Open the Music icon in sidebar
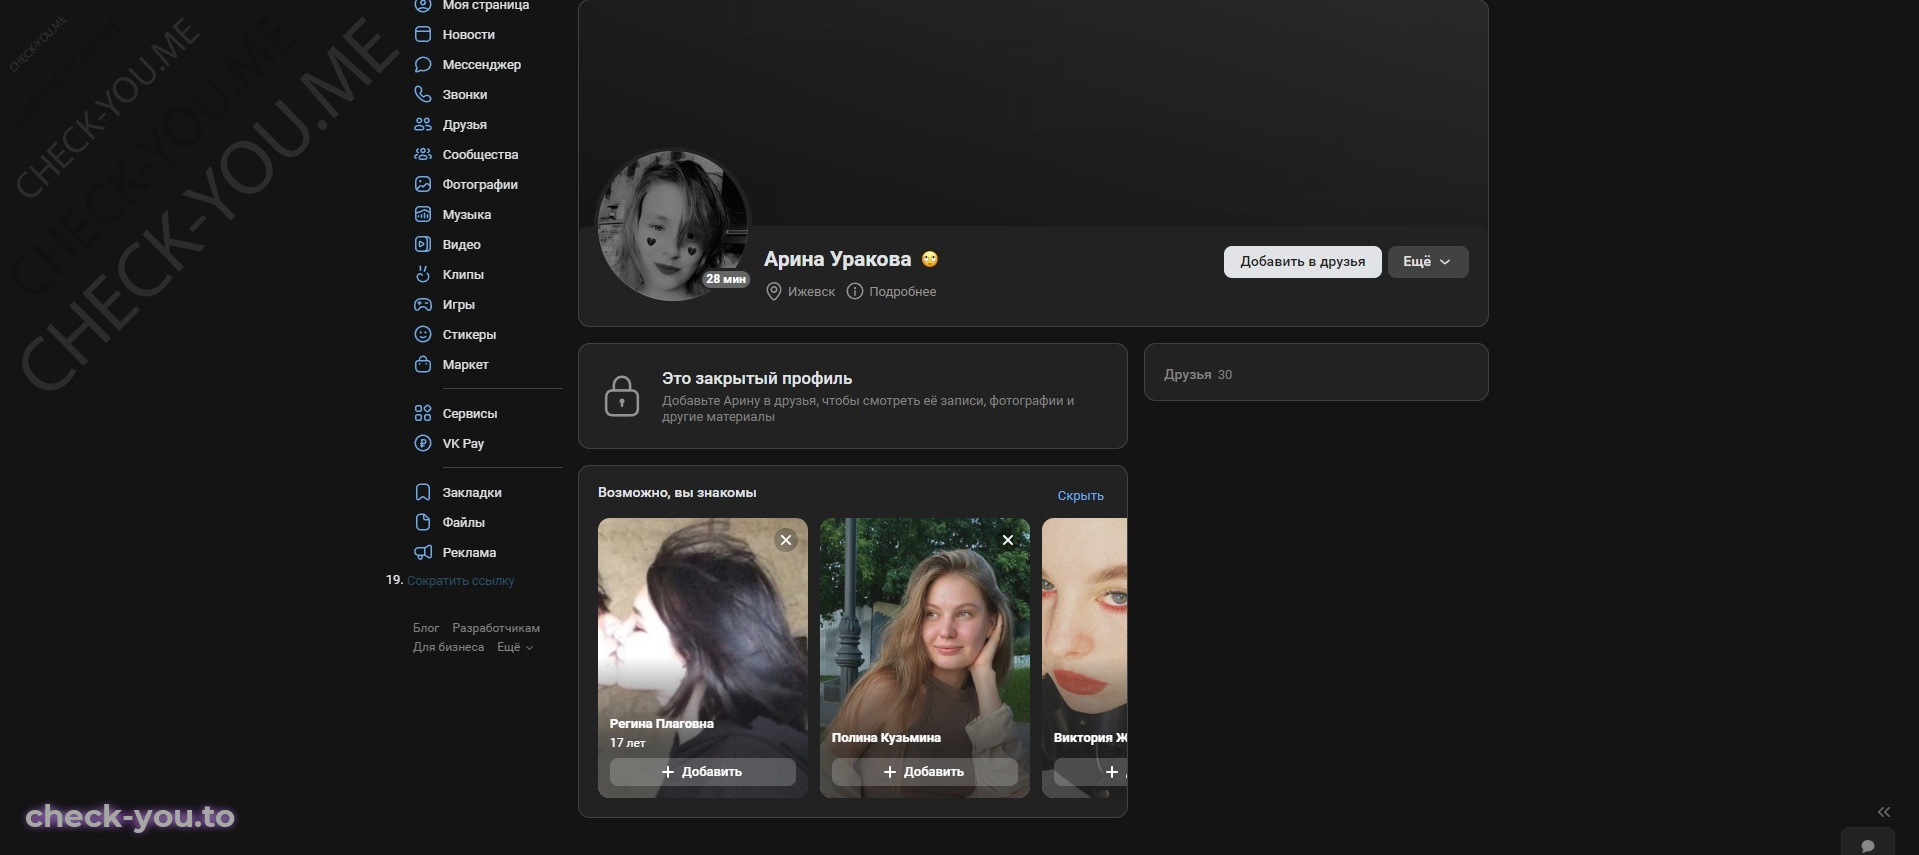Viewport: 1919px width, 855px height. 423,214
